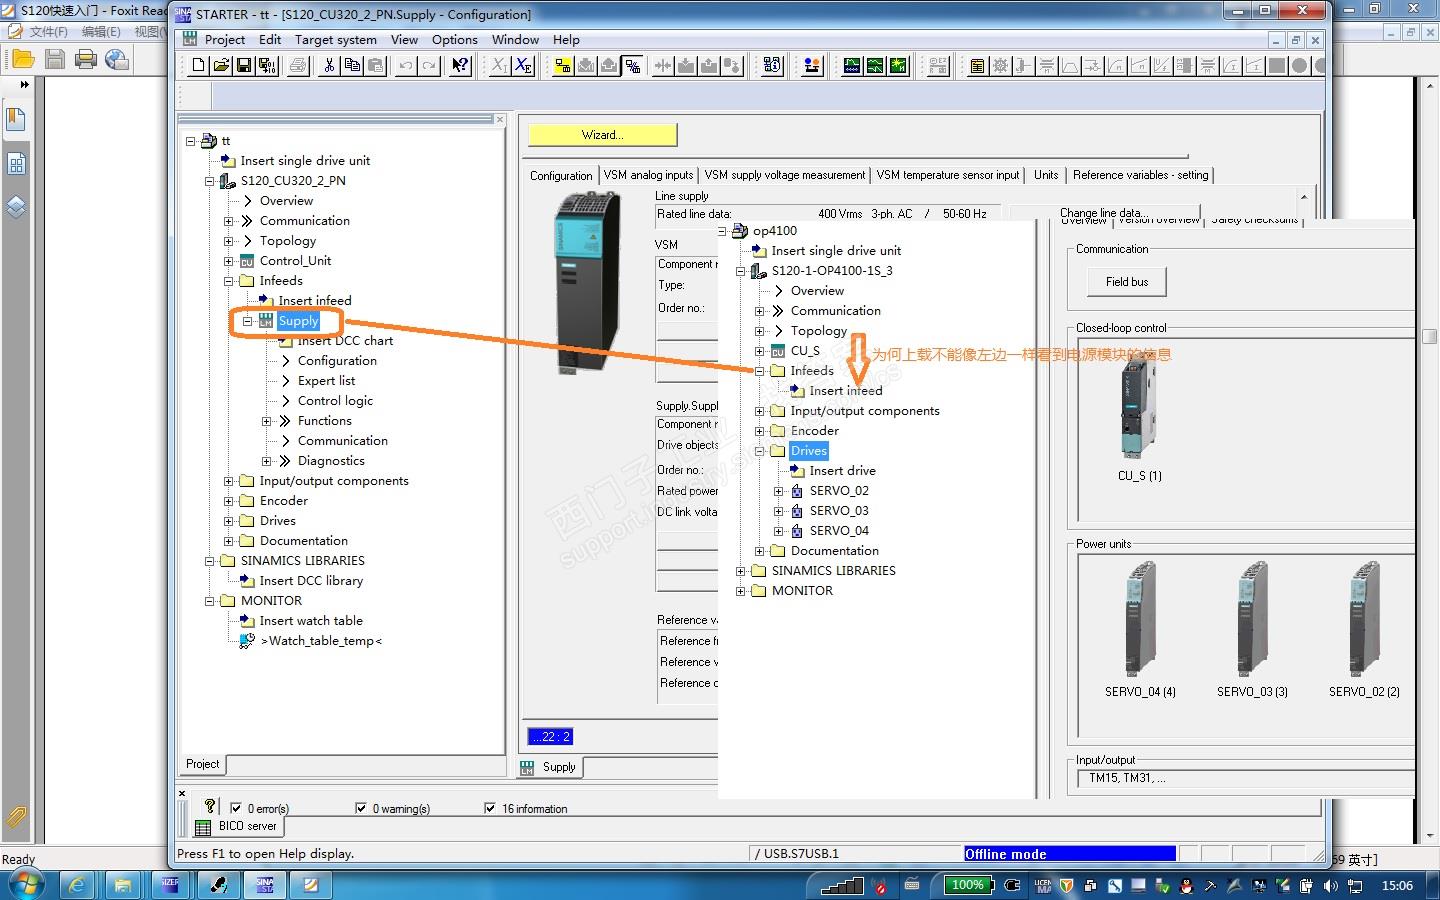Click the configuration list icon in the toolbar
Image resolution: width=1440 pixels, height=900 pixels.
(x=977, y=66)
